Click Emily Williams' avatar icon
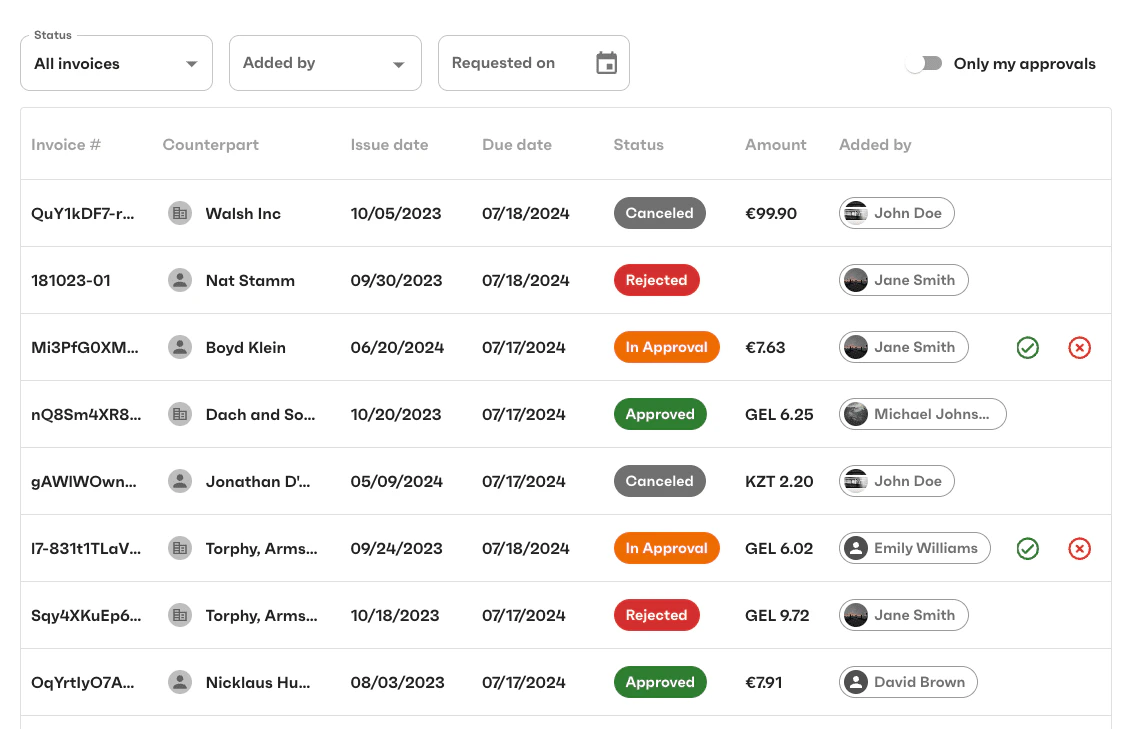1130x729 pixels. (x=855, y=548)
